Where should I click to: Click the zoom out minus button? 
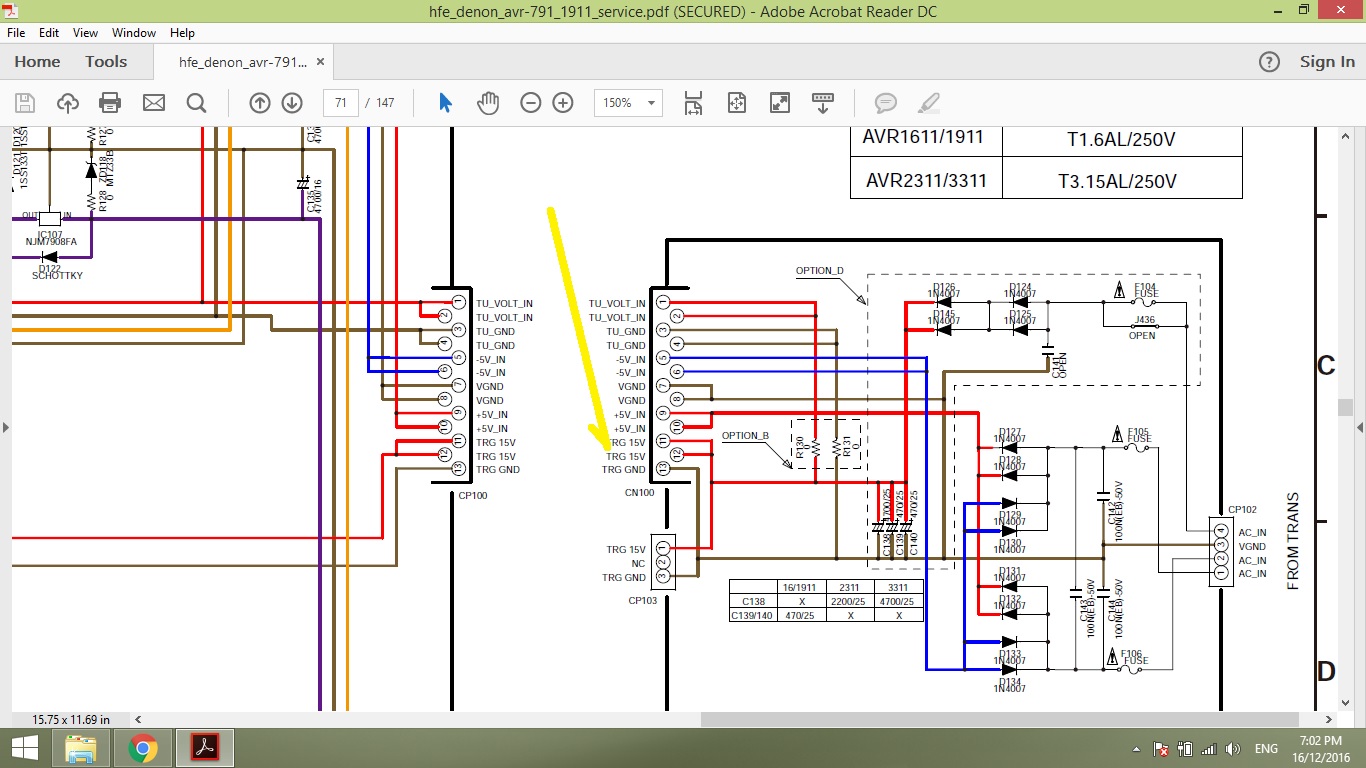coord(531,103)
